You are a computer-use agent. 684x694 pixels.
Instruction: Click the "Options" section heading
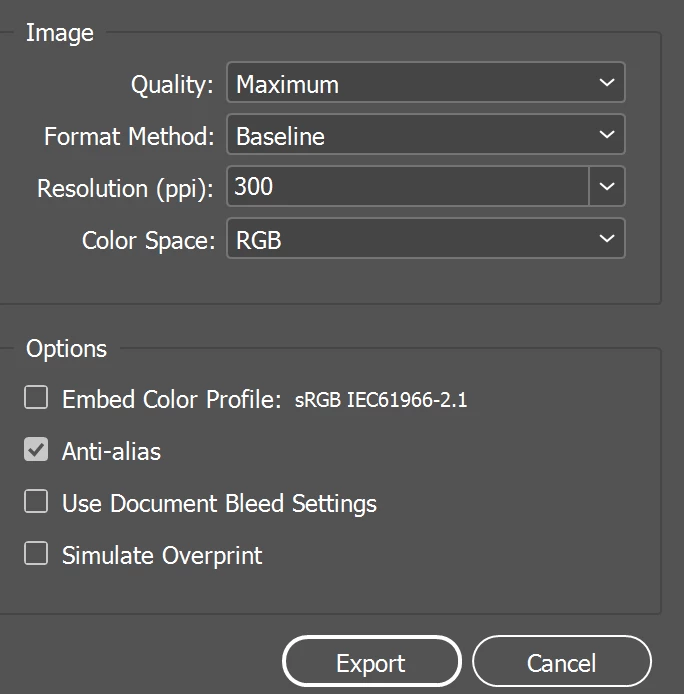tap(66, 349)
